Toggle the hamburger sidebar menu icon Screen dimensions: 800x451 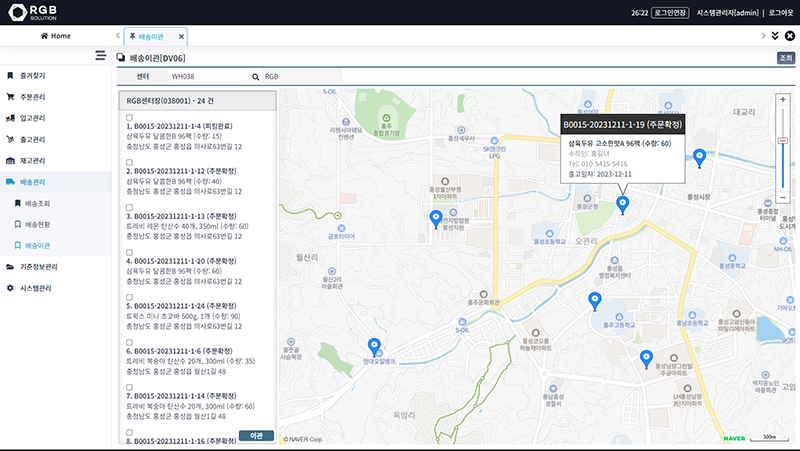tap(100, 55)
